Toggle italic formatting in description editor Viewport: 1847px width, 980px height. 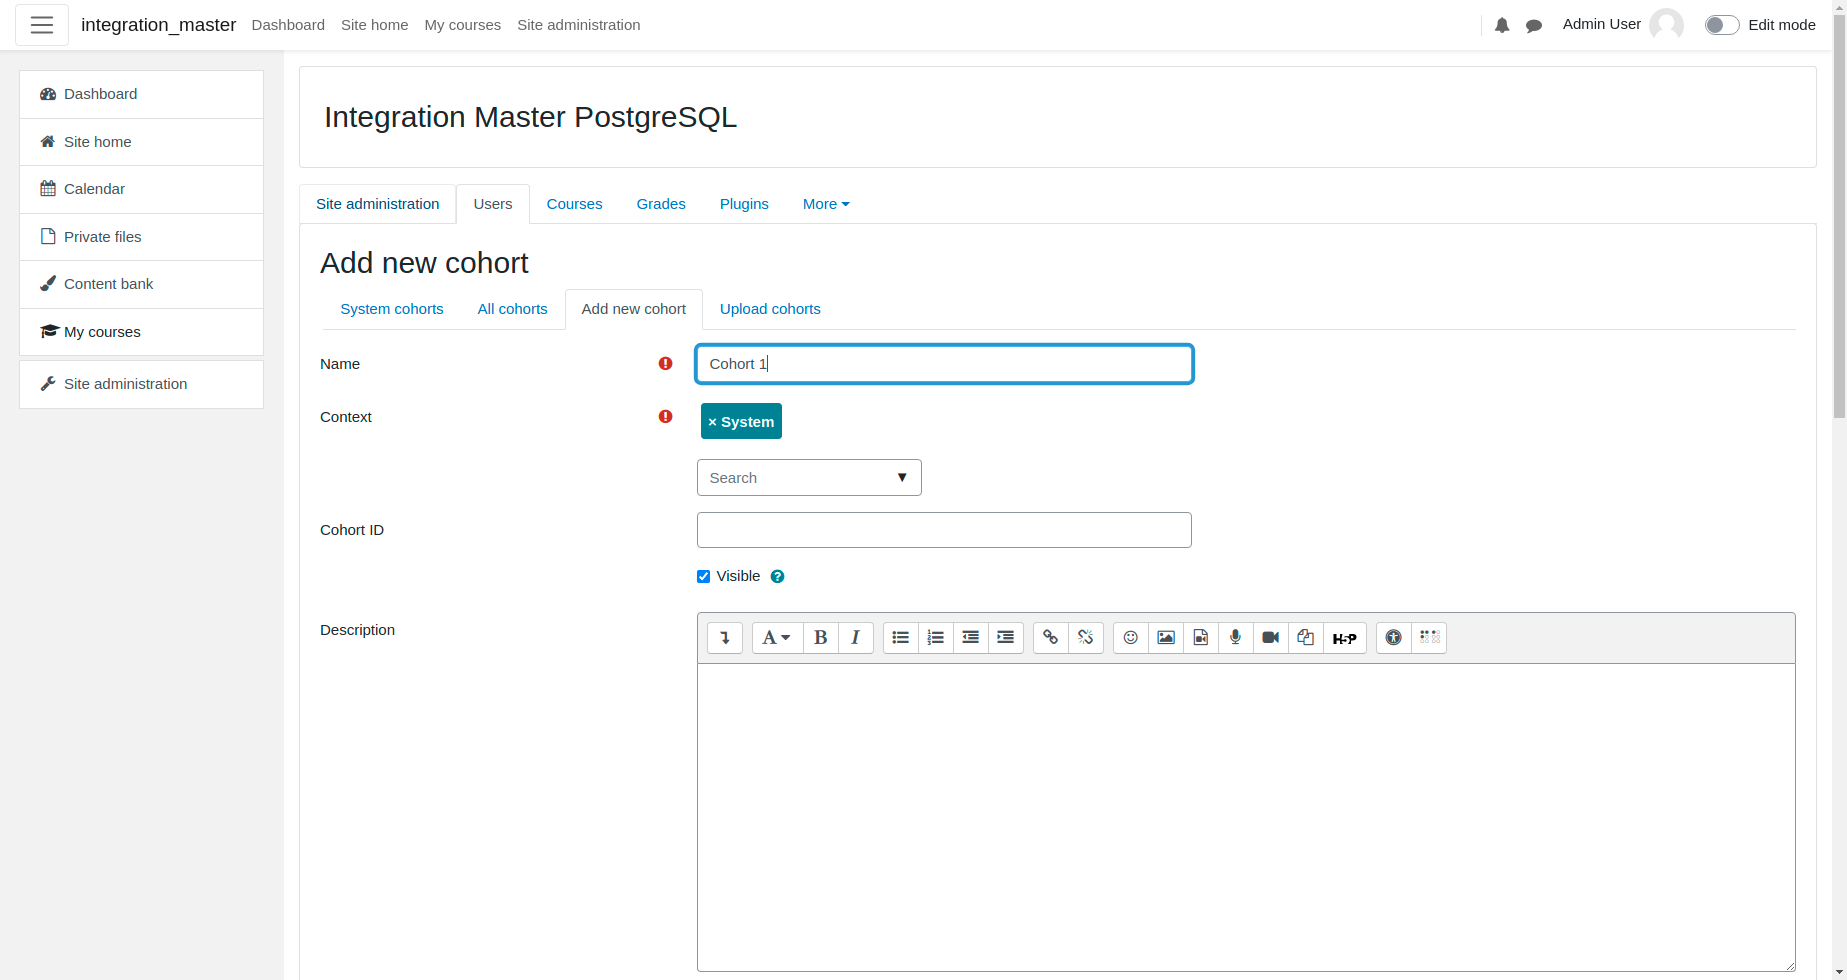tap(855, 638)
